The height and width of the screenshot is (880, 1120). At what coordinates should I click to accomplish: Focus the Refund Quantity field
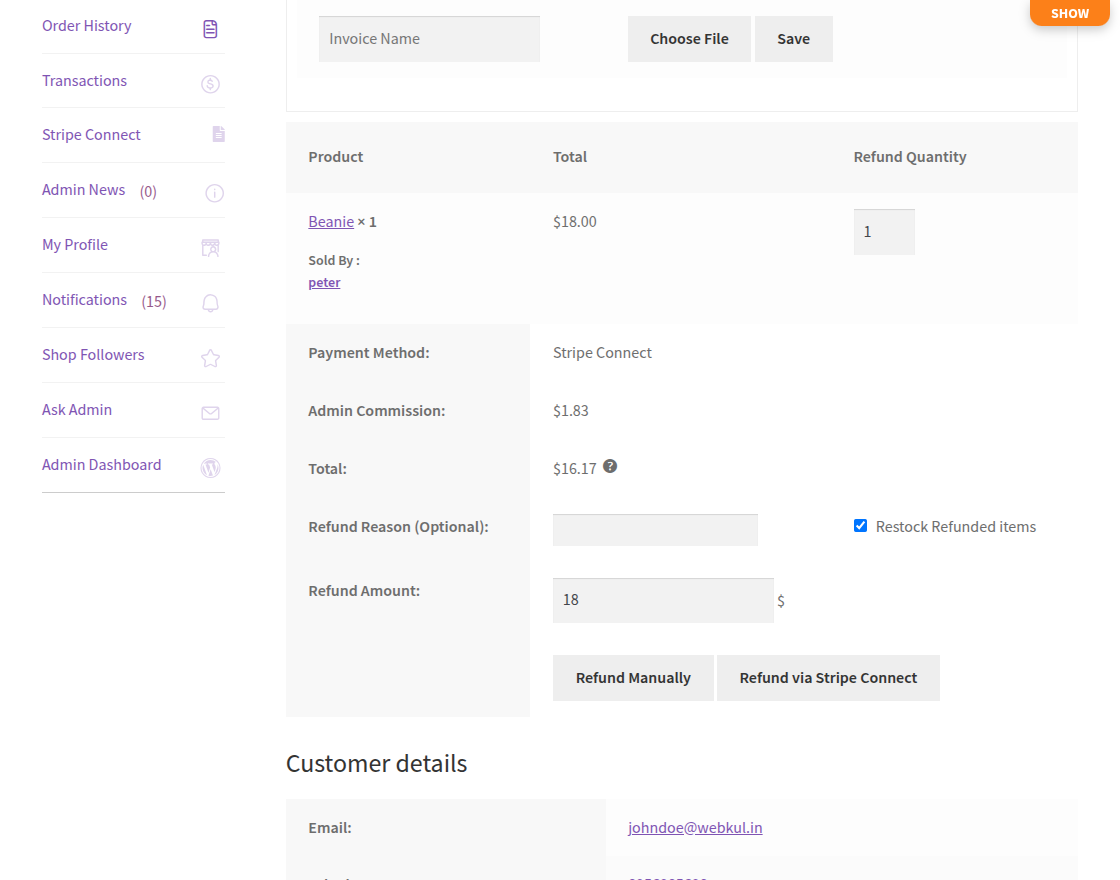tap(883, 232)
